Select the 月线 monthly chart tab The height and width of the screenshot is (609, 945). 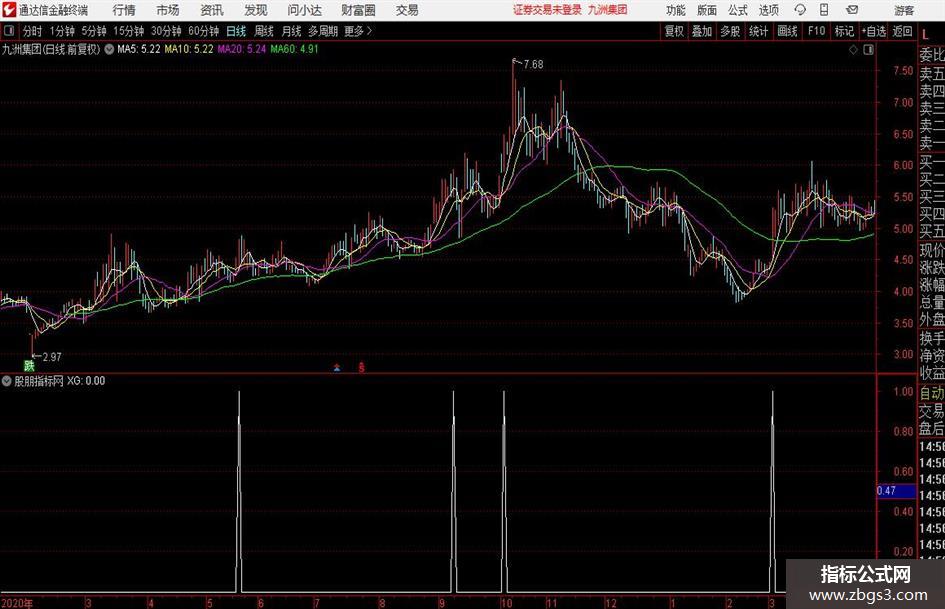292,31
